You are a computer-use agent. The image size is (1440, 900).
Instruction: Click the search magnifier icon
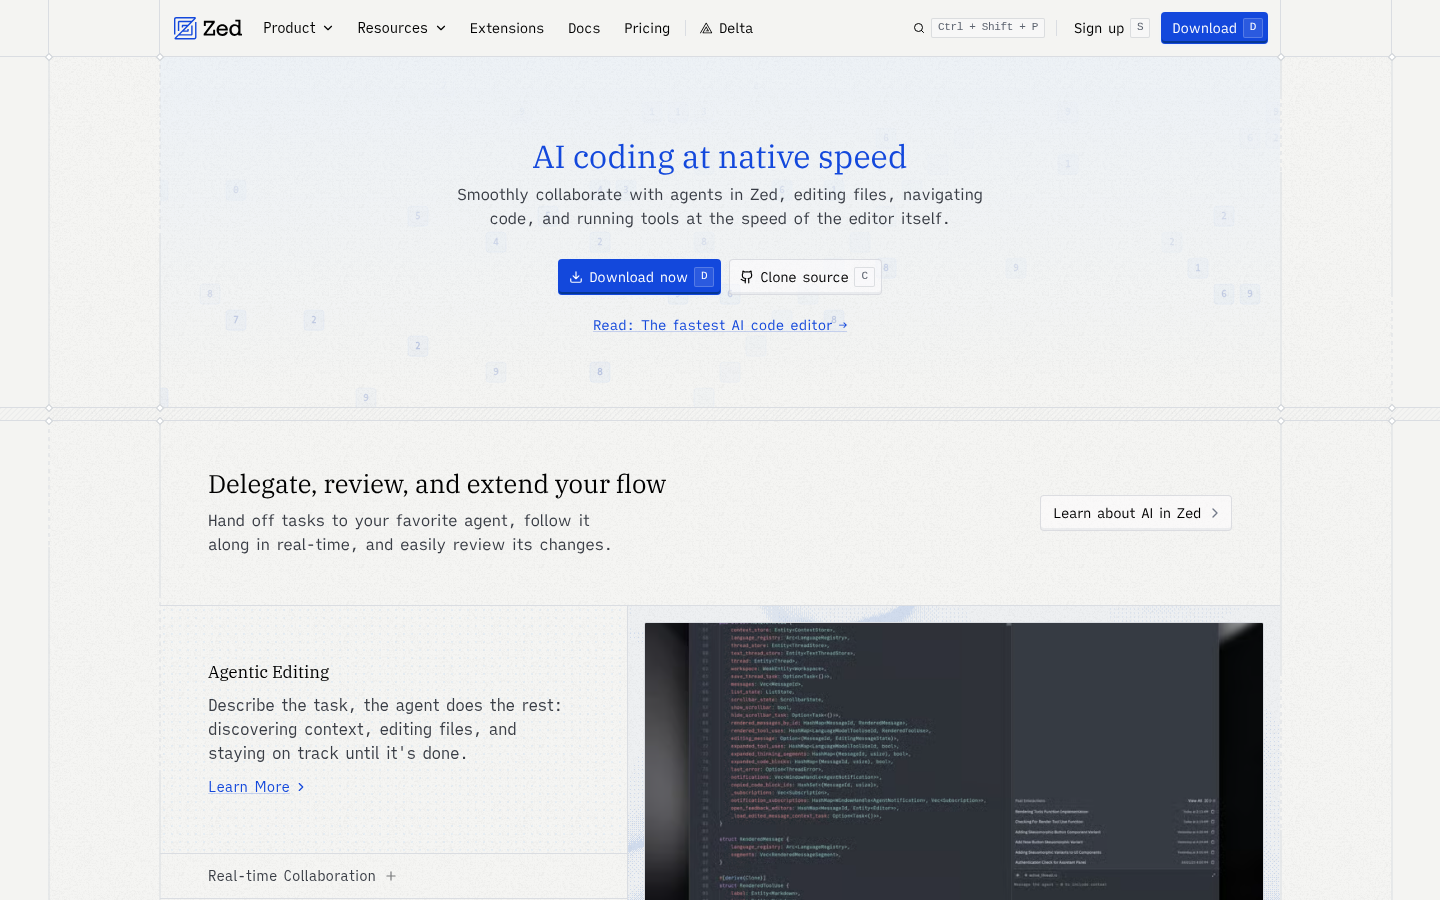919,28
